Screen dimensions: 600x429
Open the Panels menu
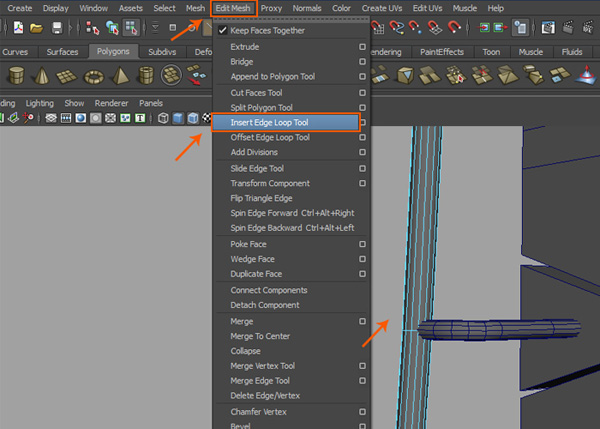tap(151, 103)
